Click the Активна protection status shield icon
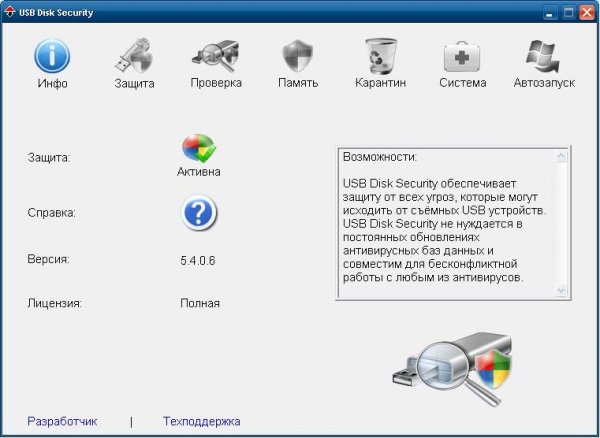Image resolution: width=600 pixels, height=438 pixels. (199, 148)
